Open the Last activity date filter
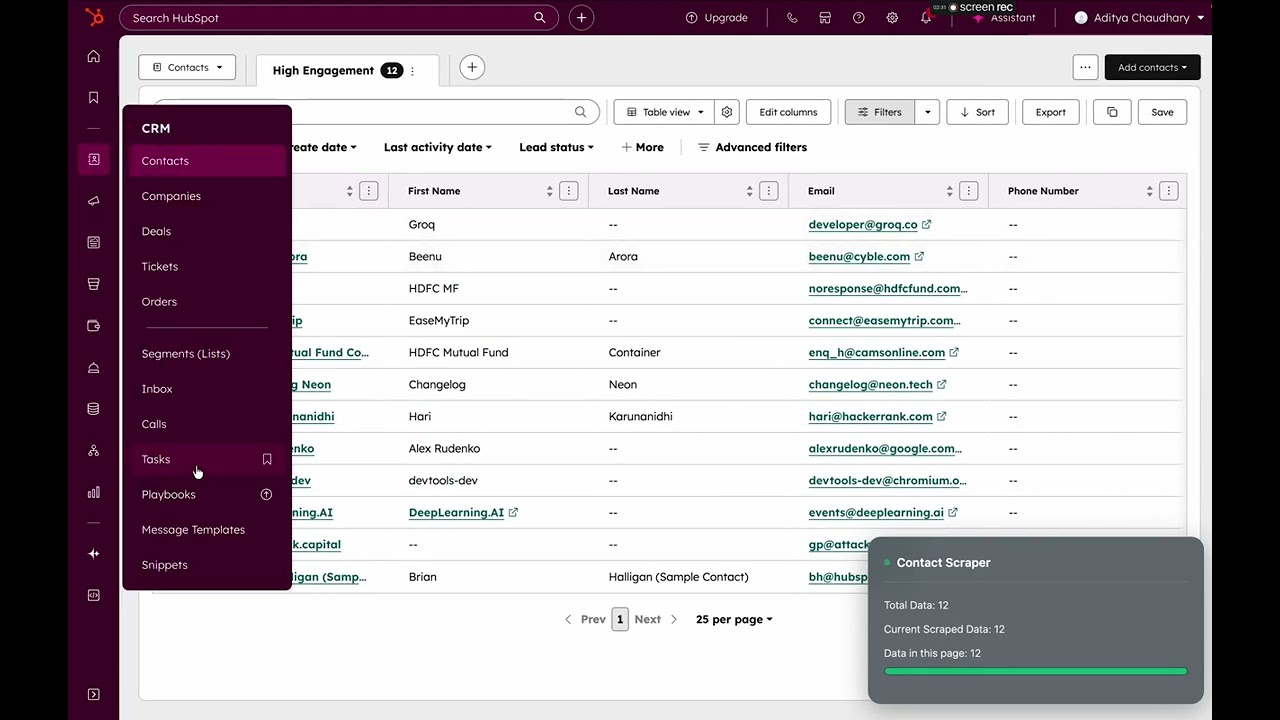 [x=438, y=147]
